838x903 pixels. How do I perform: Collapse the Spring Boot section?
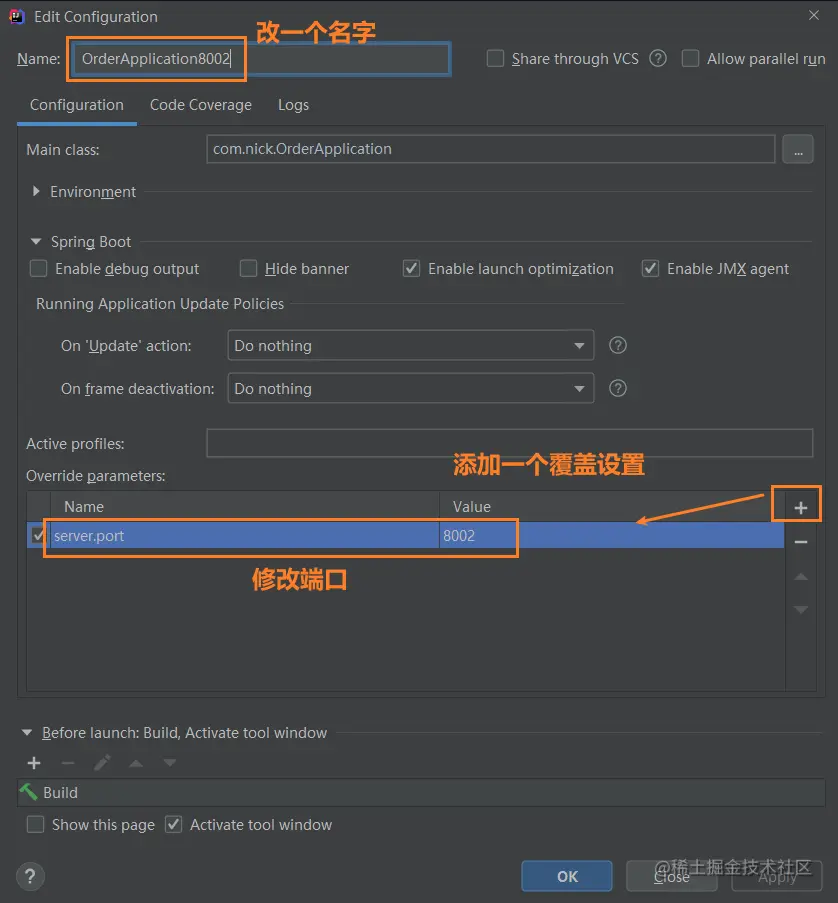click(x=36, y=241)
